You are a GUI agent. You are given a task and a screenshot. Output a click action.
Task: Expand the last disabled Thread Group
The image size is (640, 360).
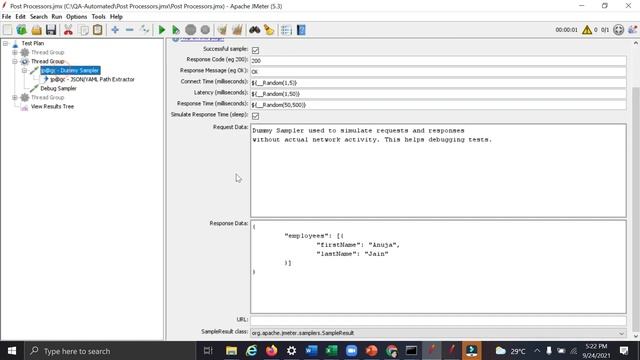[x=15, y=97]
